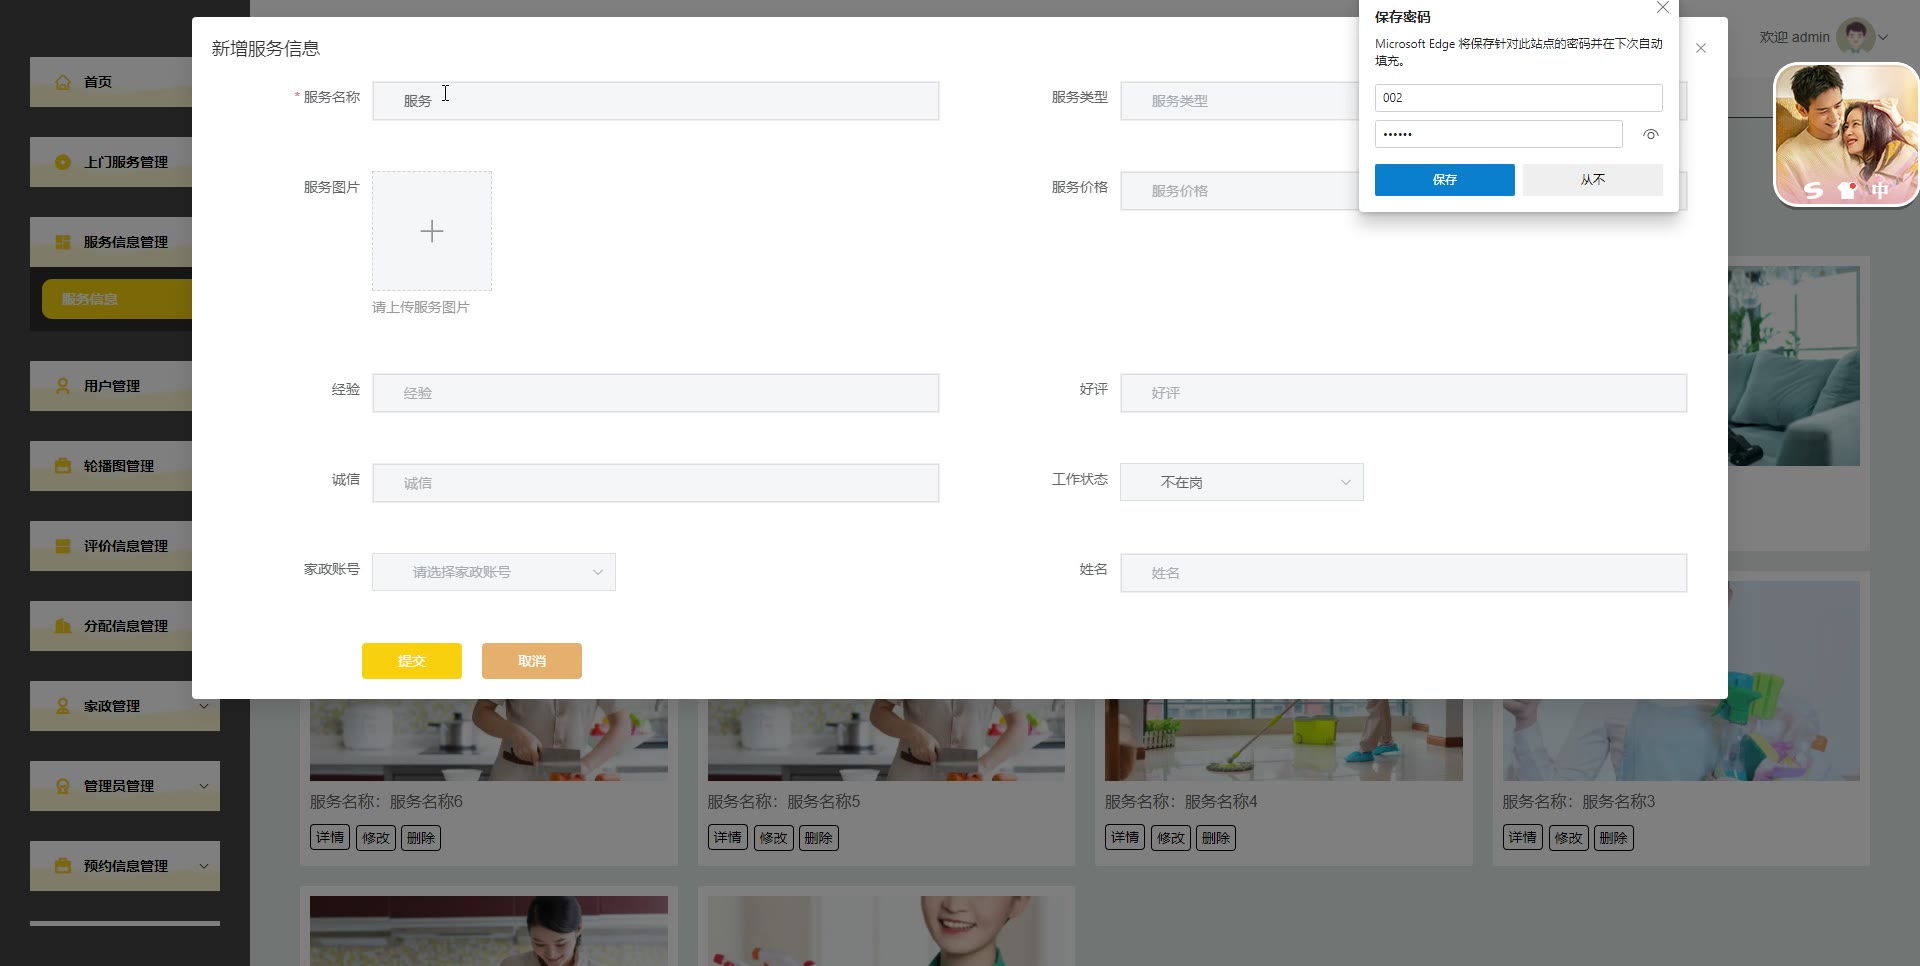The width and height of the screenshot is (1920, 966).
Task: Click the 服务信息管理 grid icon
Action: coord(63,242)
